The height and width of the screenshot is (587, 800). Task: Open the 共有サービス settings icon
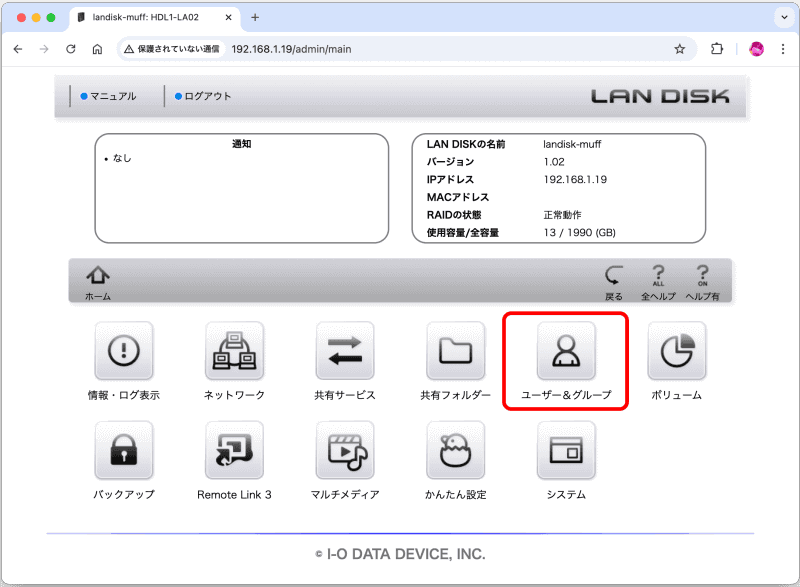pos(345,352)
